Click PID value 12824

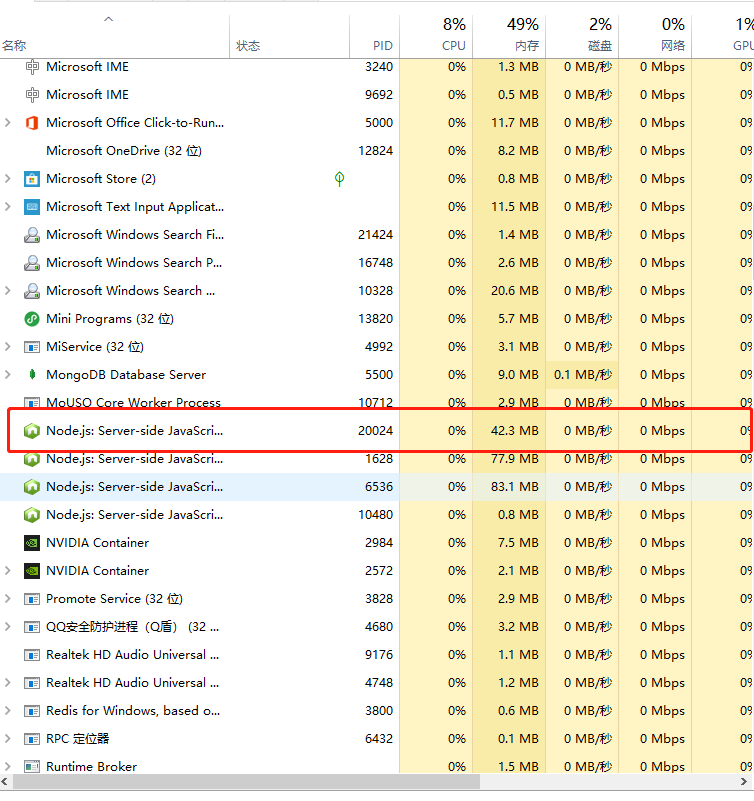[375, 151]
